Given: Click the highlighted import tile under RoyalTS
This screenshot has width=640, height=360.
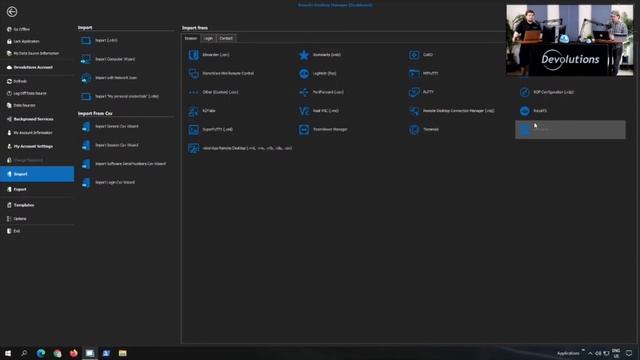Looking at the screenshot, I should (570, 130).
